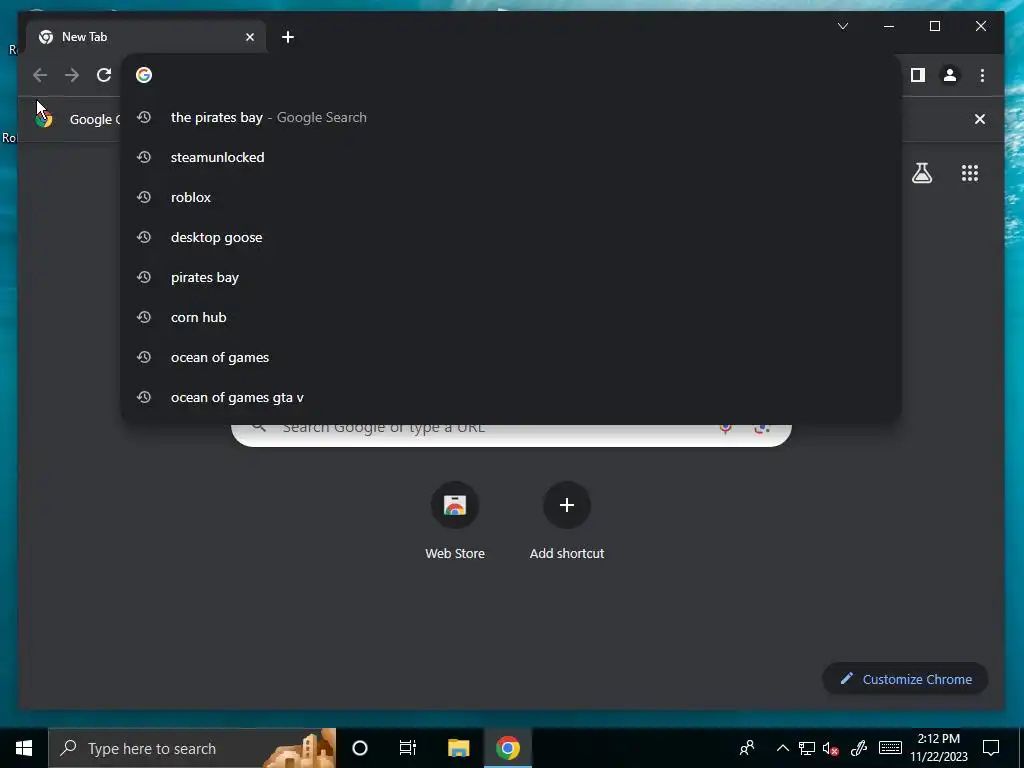Open the Google apps grid
The height and width of the screenshot is (768, 1024).
970,173
